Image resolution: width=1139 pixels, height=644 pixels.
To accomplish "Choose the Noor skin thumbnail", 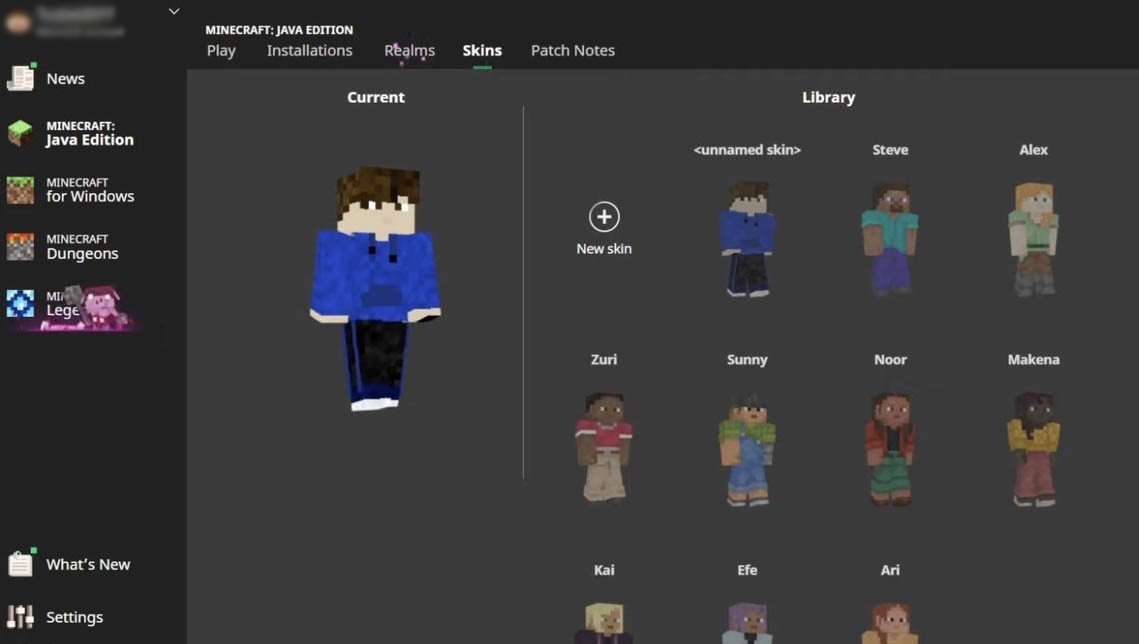I will pos(890,449).
